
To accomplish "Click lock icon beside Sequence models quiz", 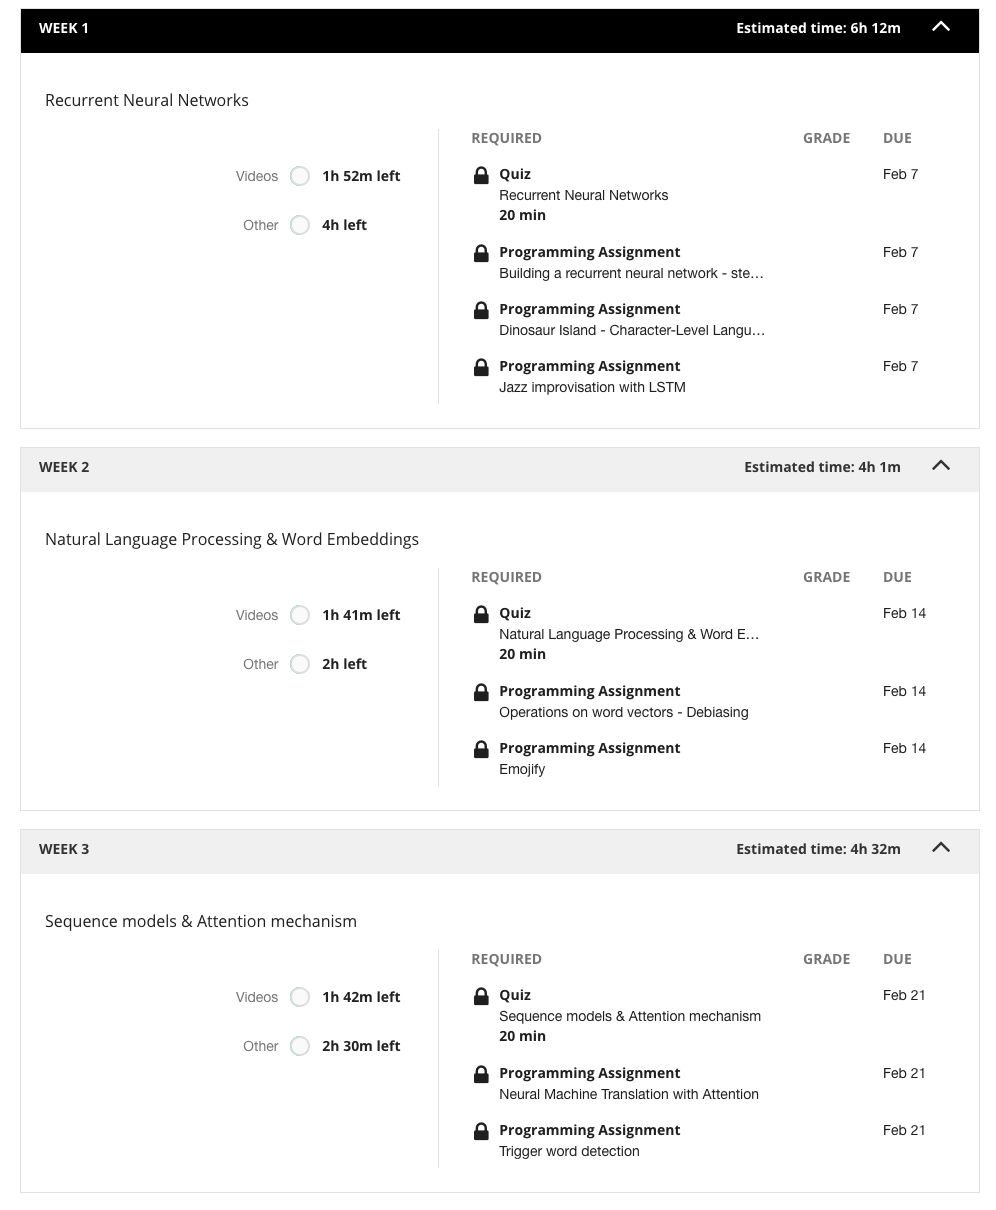I will click(x=481, y=996).
